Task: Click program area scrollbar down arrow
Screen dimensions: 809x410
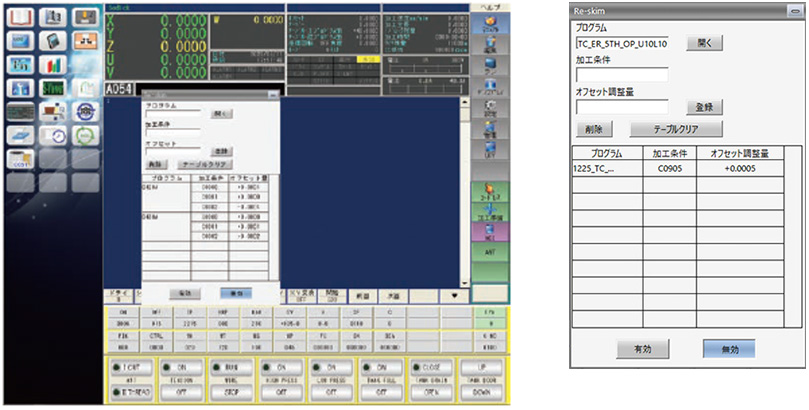Action: [x=465, y=283]
